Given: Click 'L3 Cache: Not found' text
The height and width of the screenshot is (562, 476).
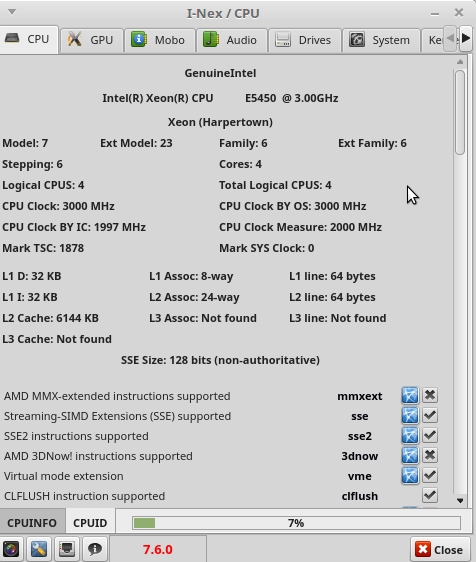Looking at the screenshot, I should [x=57, y=339].
